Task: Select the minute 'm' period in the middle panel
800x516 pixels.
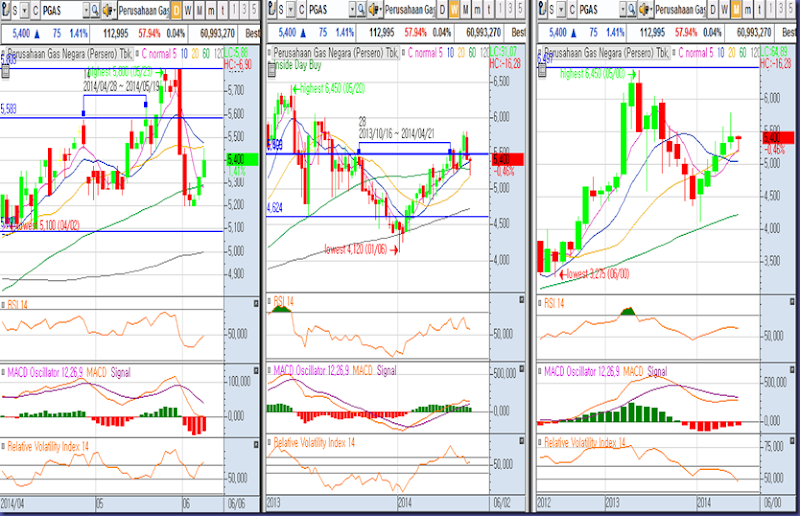Action: 477,9
